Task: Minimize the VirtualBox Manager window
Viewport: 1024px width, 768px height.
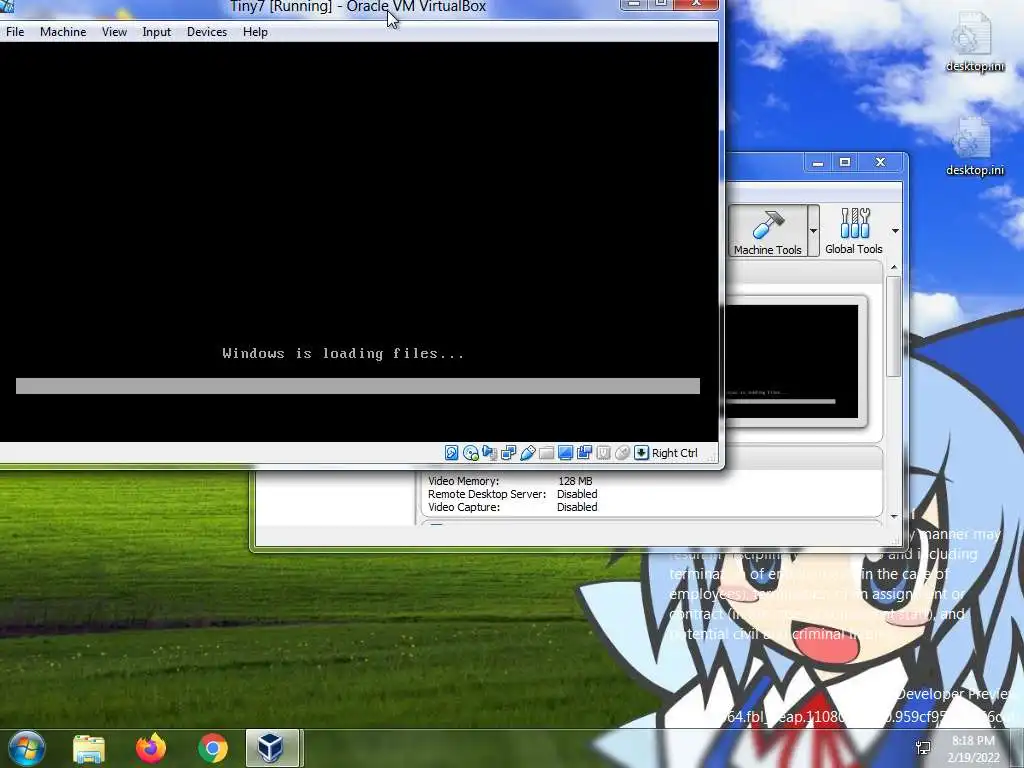Action: click(818, 163)
